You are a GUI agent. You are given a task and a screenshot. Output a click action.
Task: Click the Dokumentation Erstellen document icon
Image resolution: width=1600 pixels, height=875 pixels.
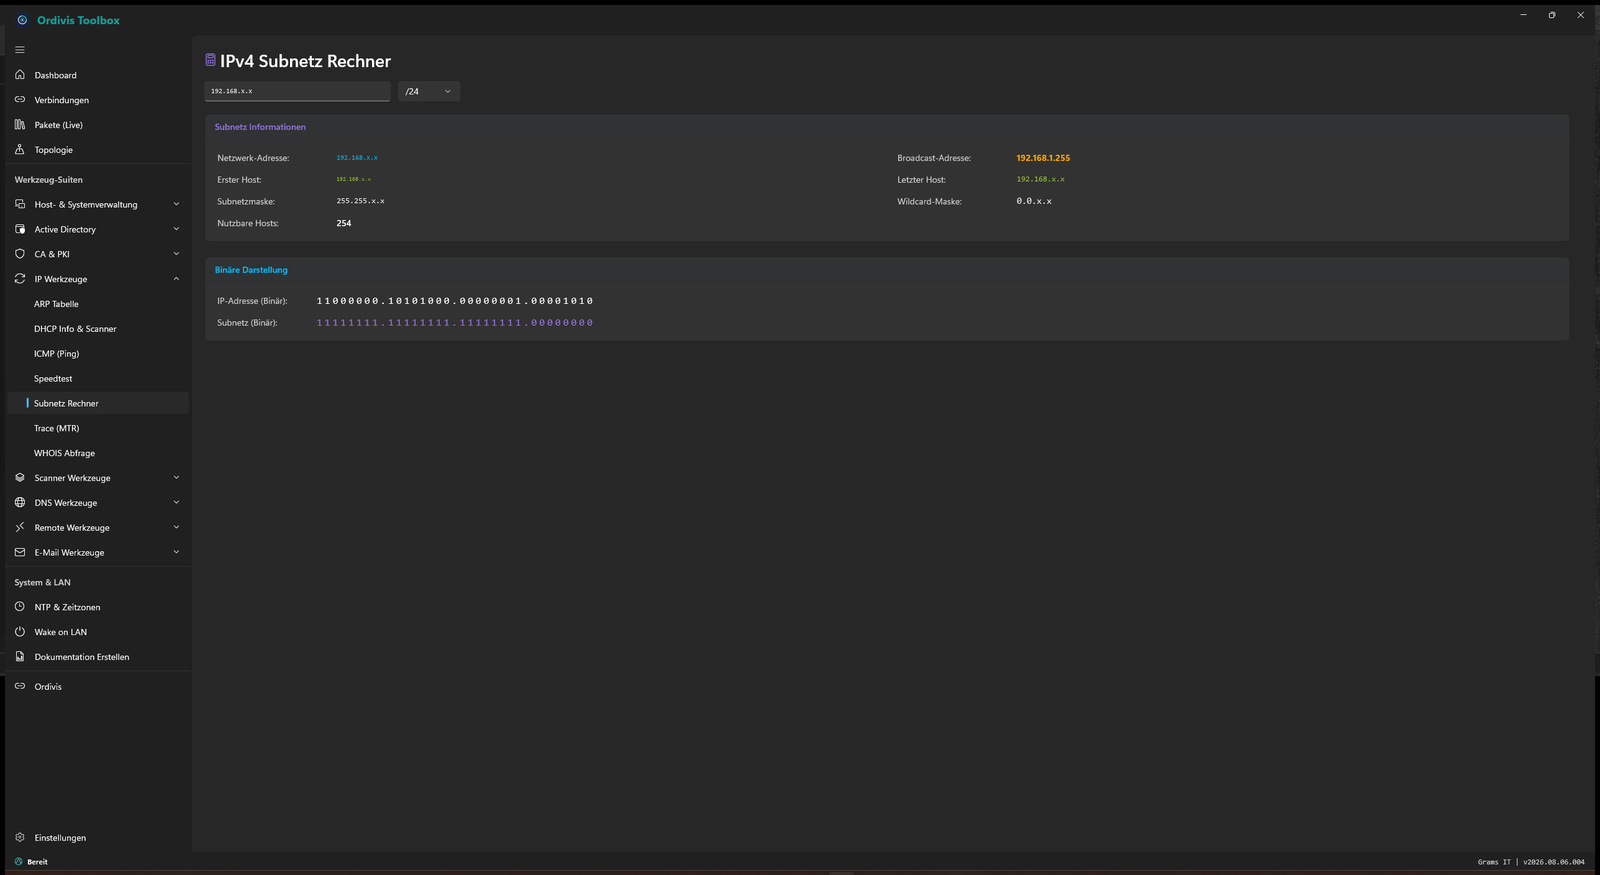(19, 657)
